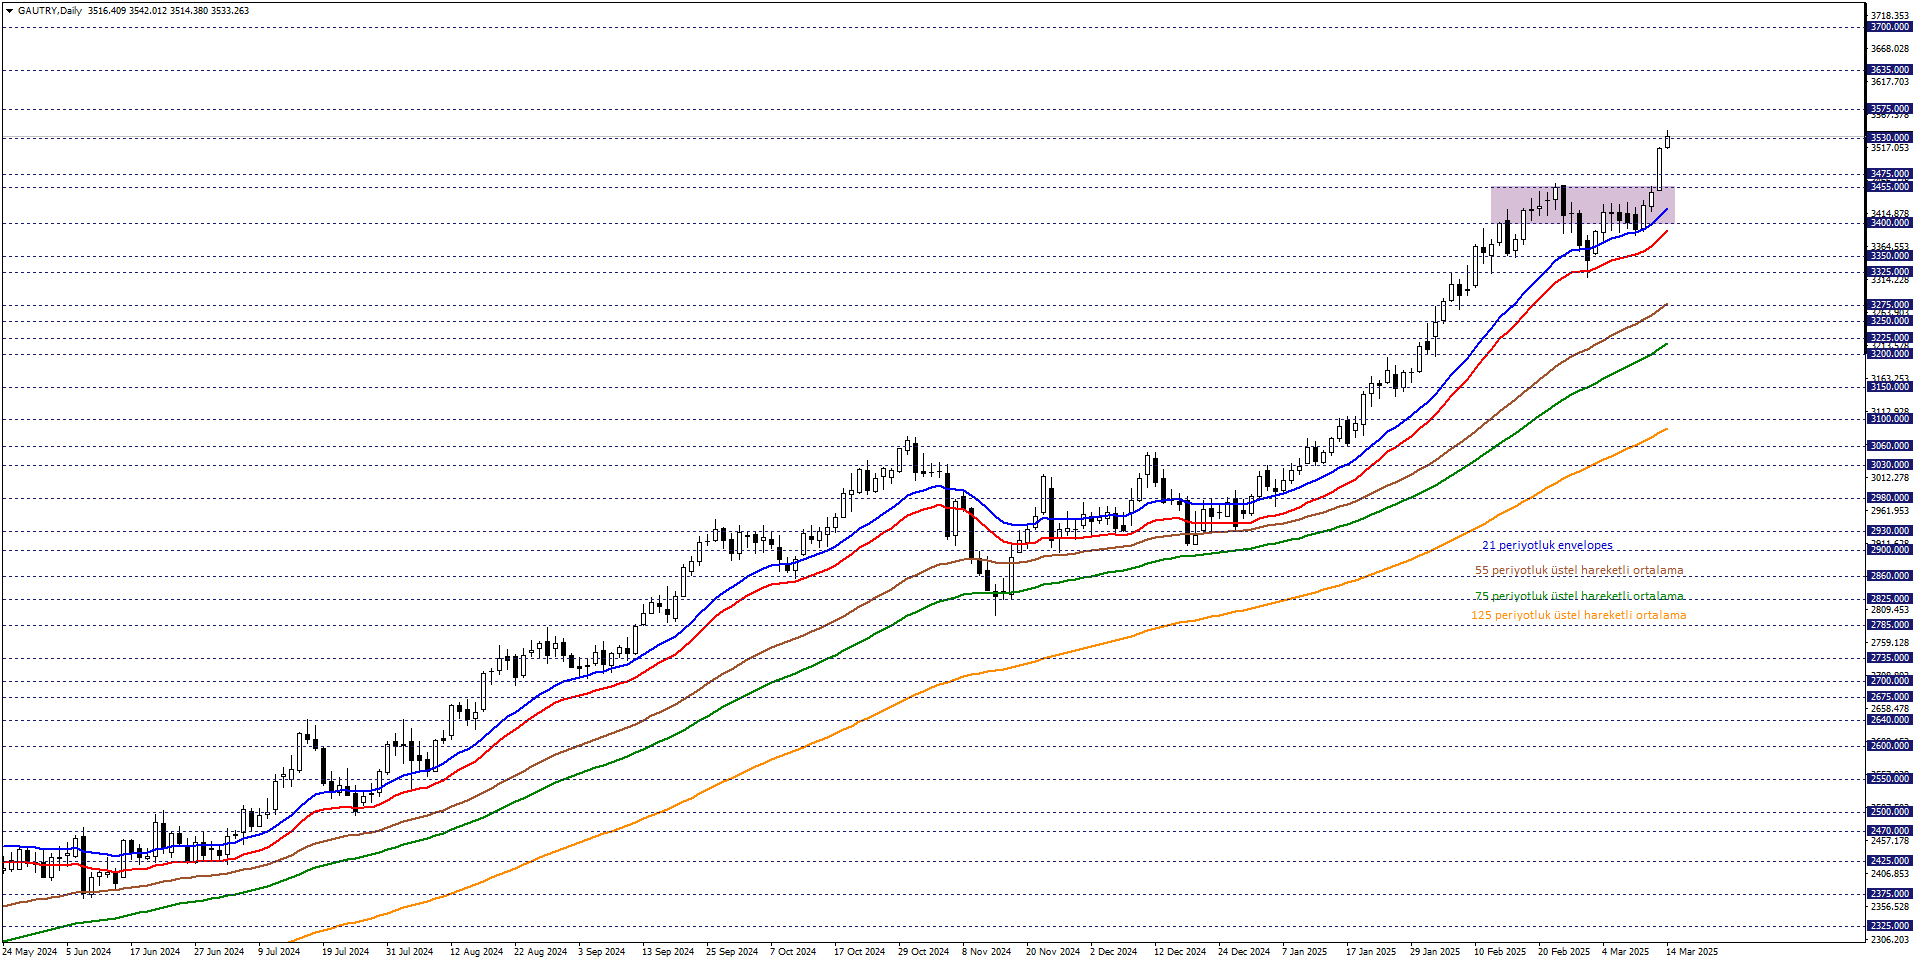1916x963 pixels.
Task: Click the 3030.000 price level label
Action: pyautogui.click(x=1889, y=465)
